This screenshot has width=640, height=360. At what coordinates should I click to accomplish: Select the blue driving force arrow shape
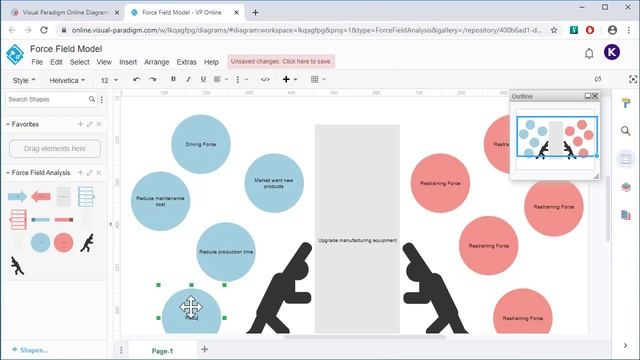(17, 197)
